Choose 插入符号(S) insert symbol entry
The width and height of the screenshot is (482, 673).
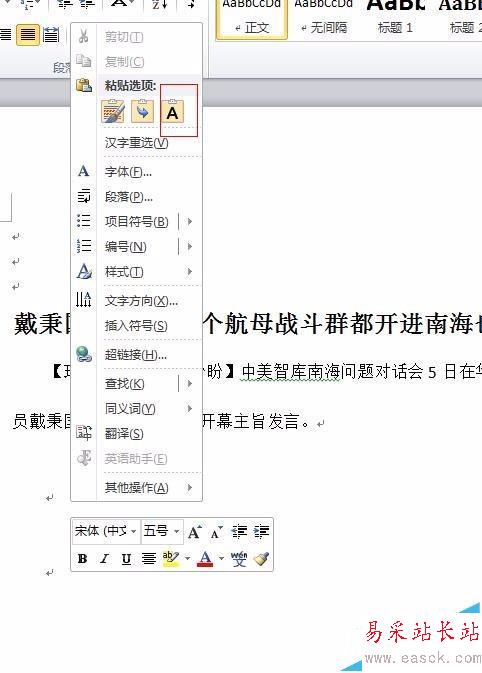click(x=136, y=326)
